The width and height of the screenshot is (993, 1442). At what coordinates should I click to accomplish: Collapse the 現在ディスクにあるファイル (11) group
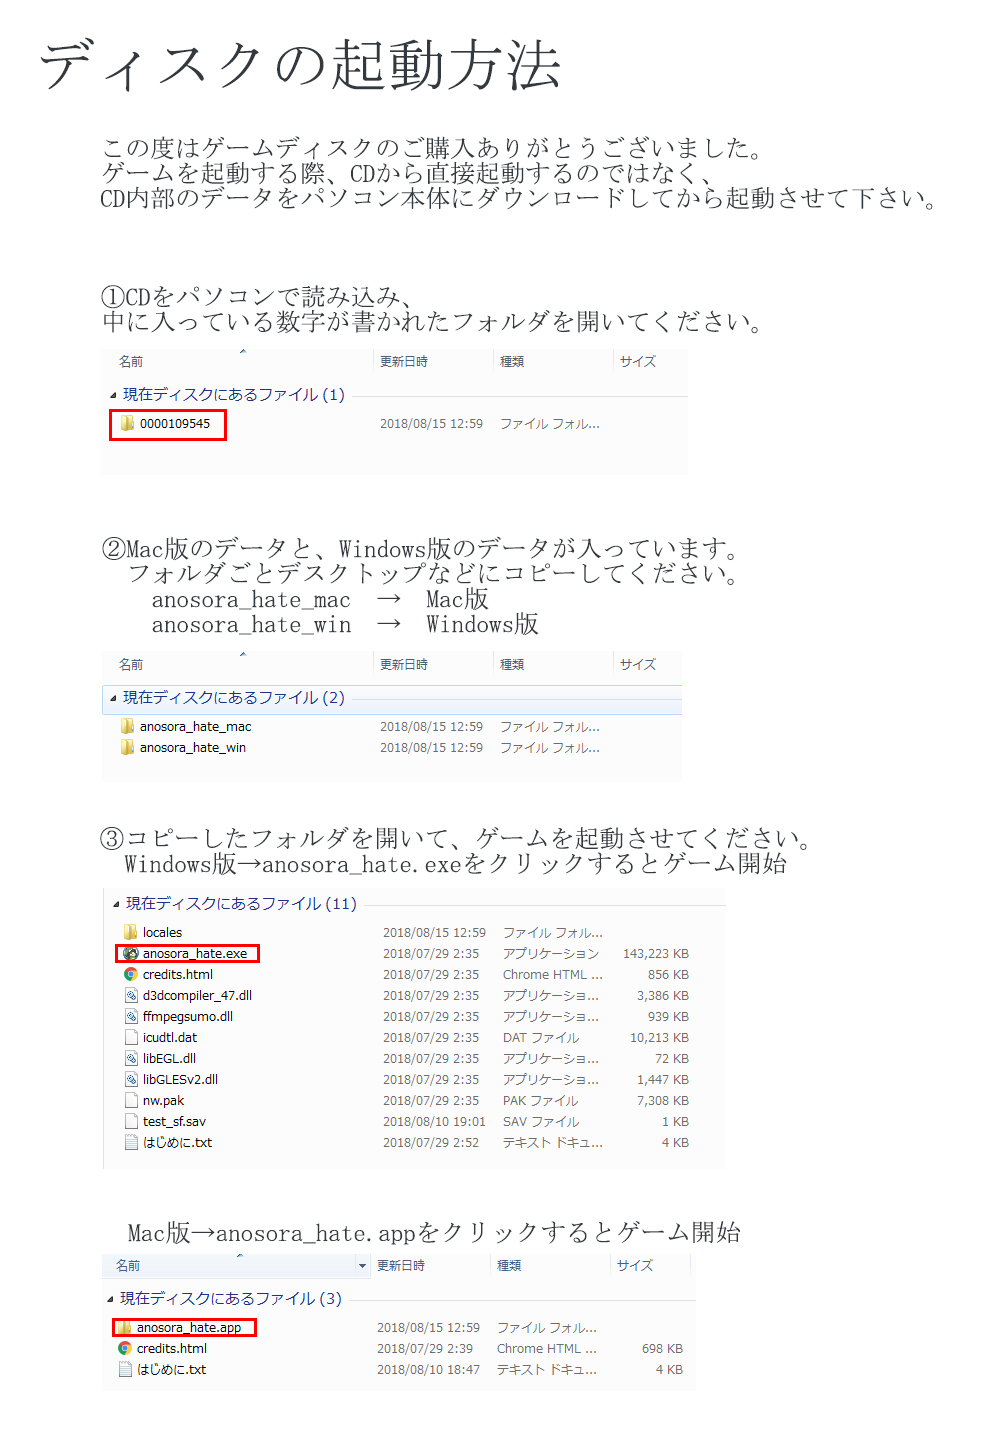[116, 904]
